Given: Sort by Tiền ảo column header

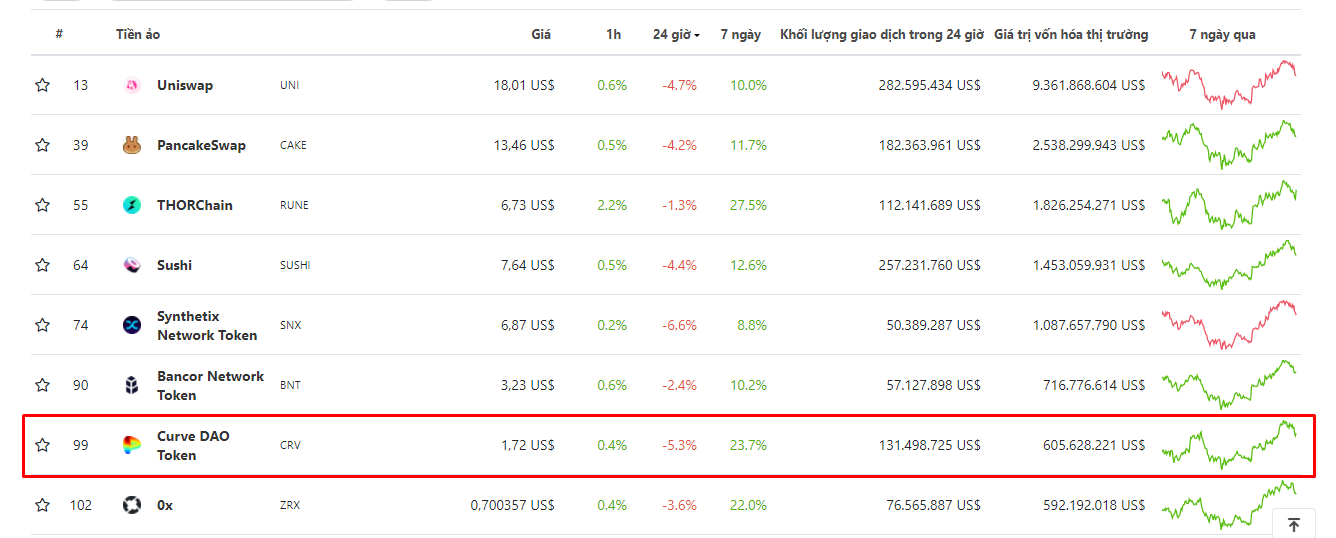Looking at the screenshot, I should pos(138,34).
